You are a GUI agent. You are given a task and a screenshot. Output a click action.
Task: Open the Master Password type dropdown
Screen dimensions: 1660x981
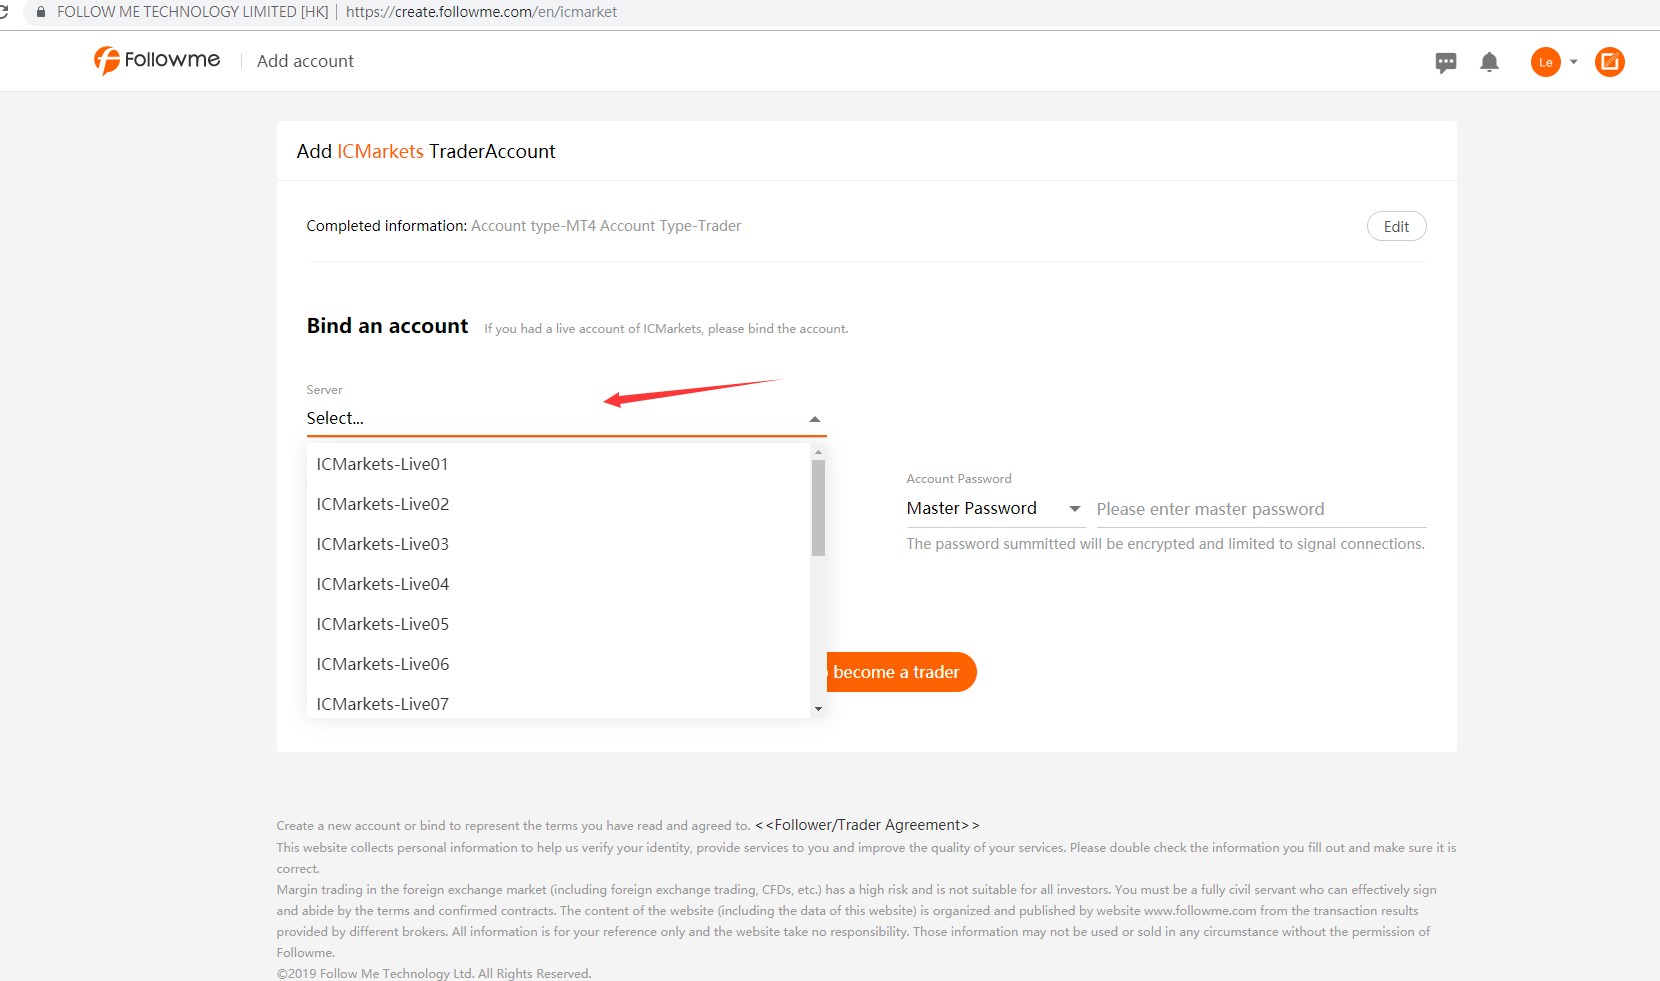[994, 508]
